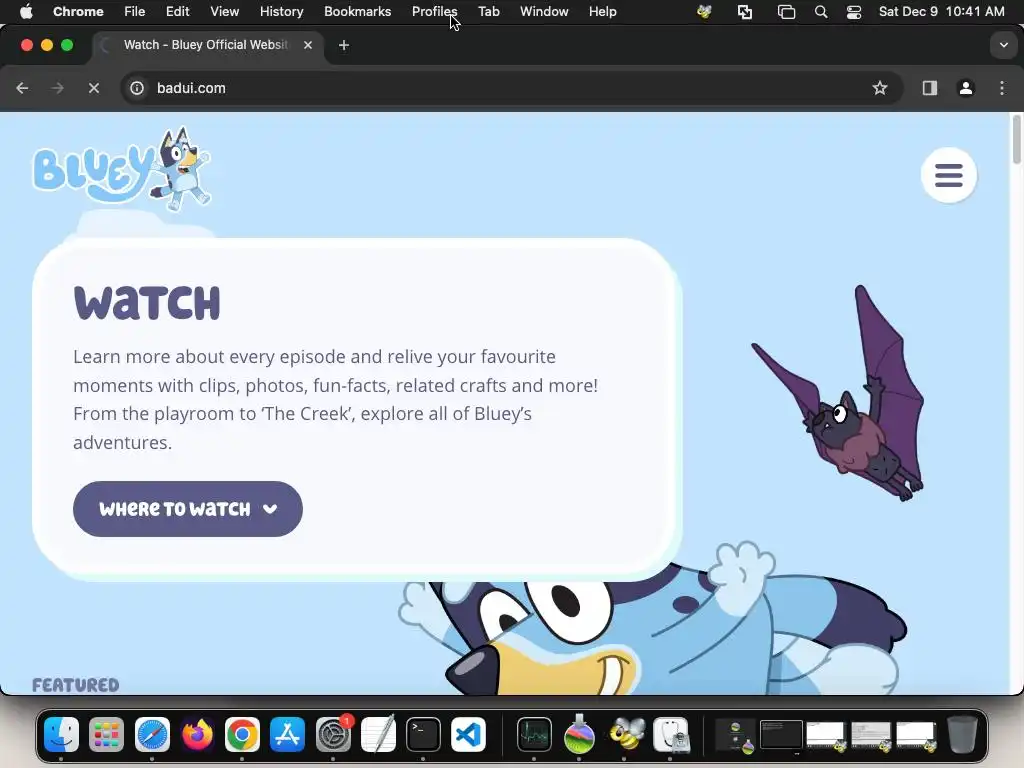Click the badui.com address bar
This screenshot has height=768, width=1024.
[x=512, y=88]
